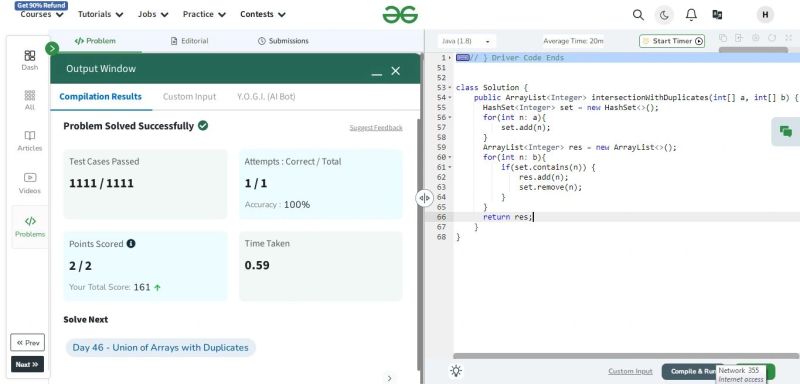The width and height of the screenshot is (800, 384).
Task: Collapse code fold arrow at line 53
Action: [449, 88]
